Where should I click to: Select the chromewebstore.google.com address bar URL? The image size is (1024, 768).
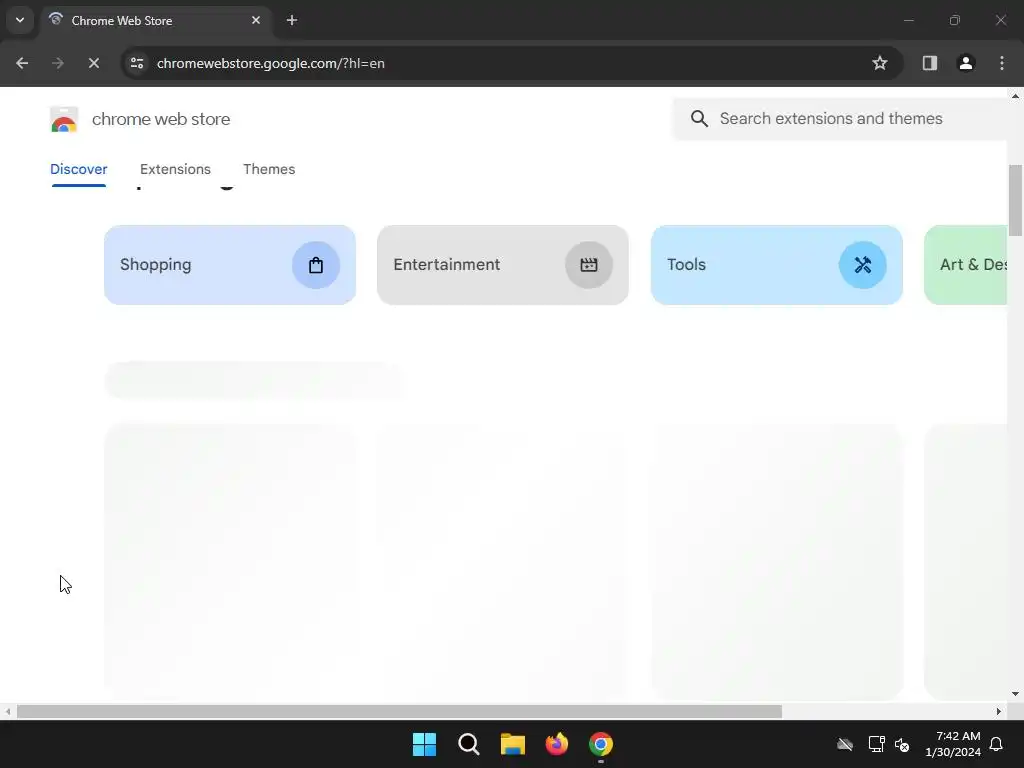coord(270,63)
